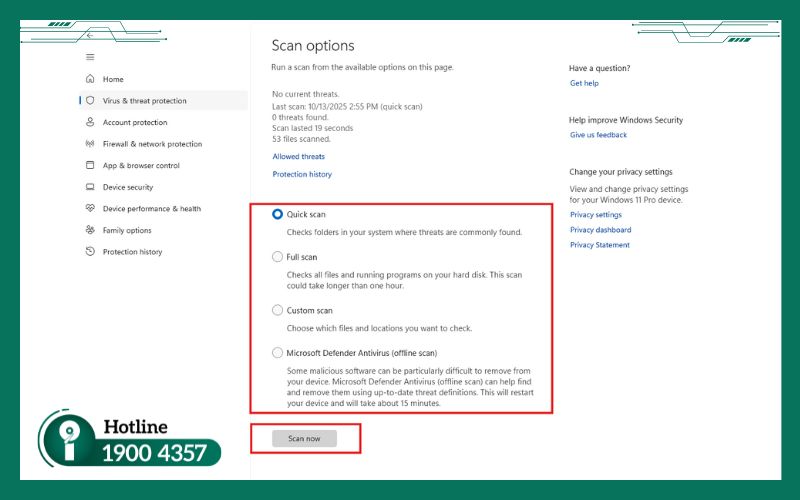The image size is (800, 500).
Task: Open the Allowed threats link
Action: [298, 157]
